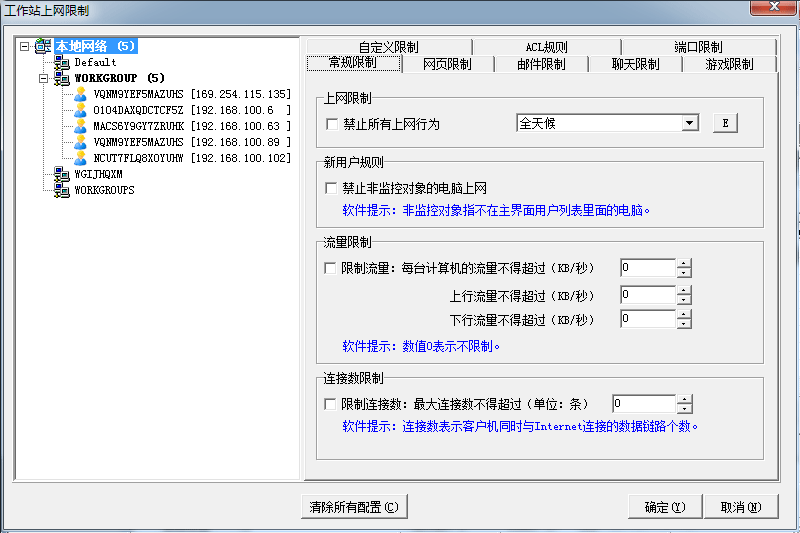This screenshot has height=533, width=800.
Task: Click user icon for MACS6Y9GY7ZRUHK
Action: (x=80, y=126)
